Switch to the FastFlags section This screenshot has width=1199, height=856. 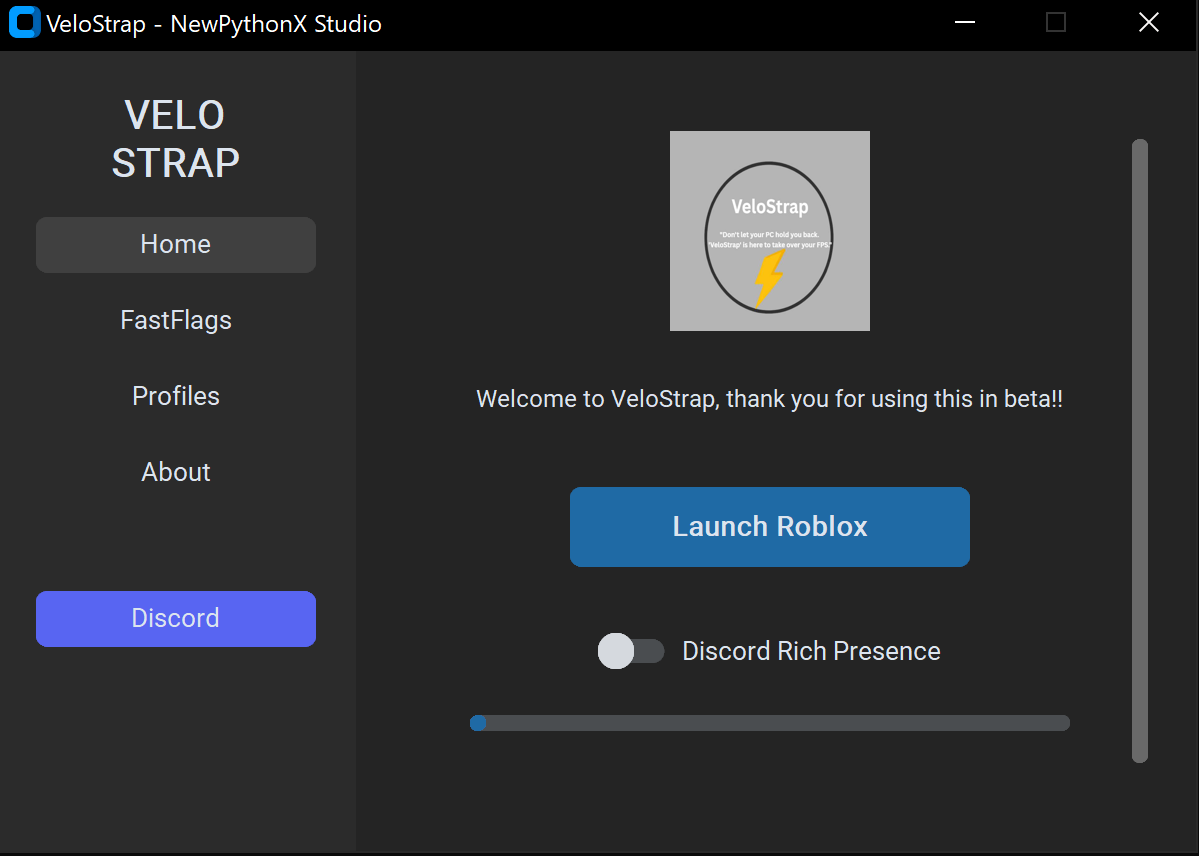176,320
